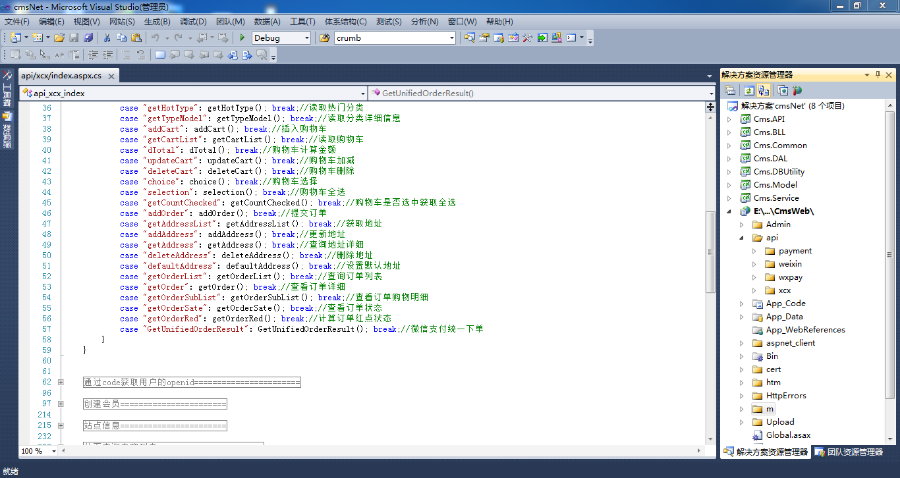Click the crumb search input field
The image size is (900, 478).
pos(392,38)
